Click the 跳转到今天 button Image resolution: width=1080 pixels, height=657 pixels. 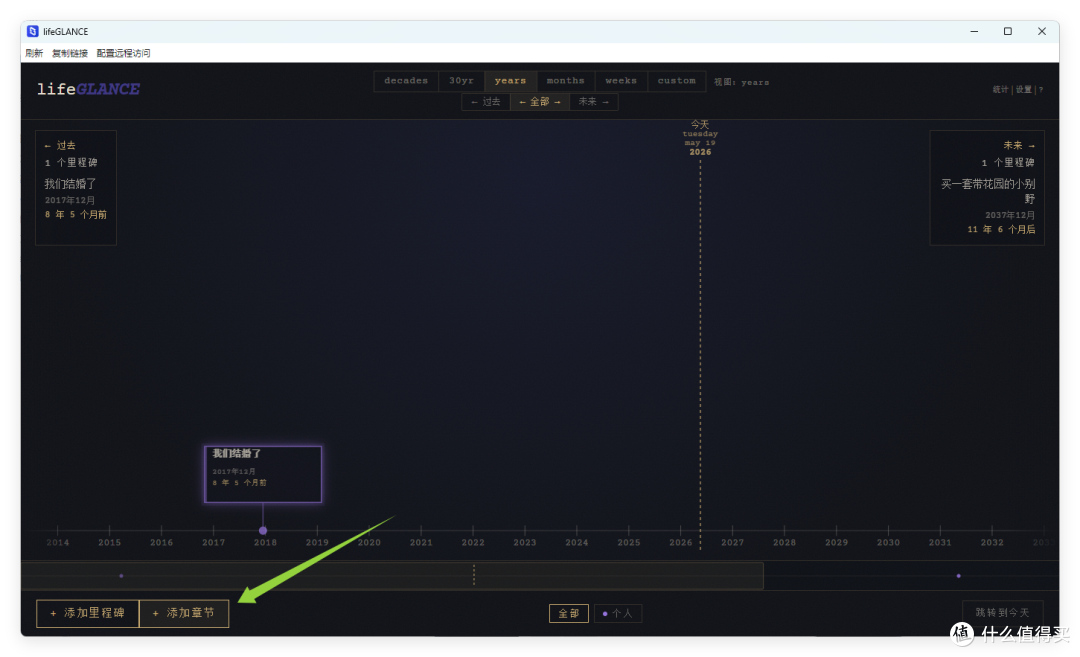click(x=1002, y=612)
